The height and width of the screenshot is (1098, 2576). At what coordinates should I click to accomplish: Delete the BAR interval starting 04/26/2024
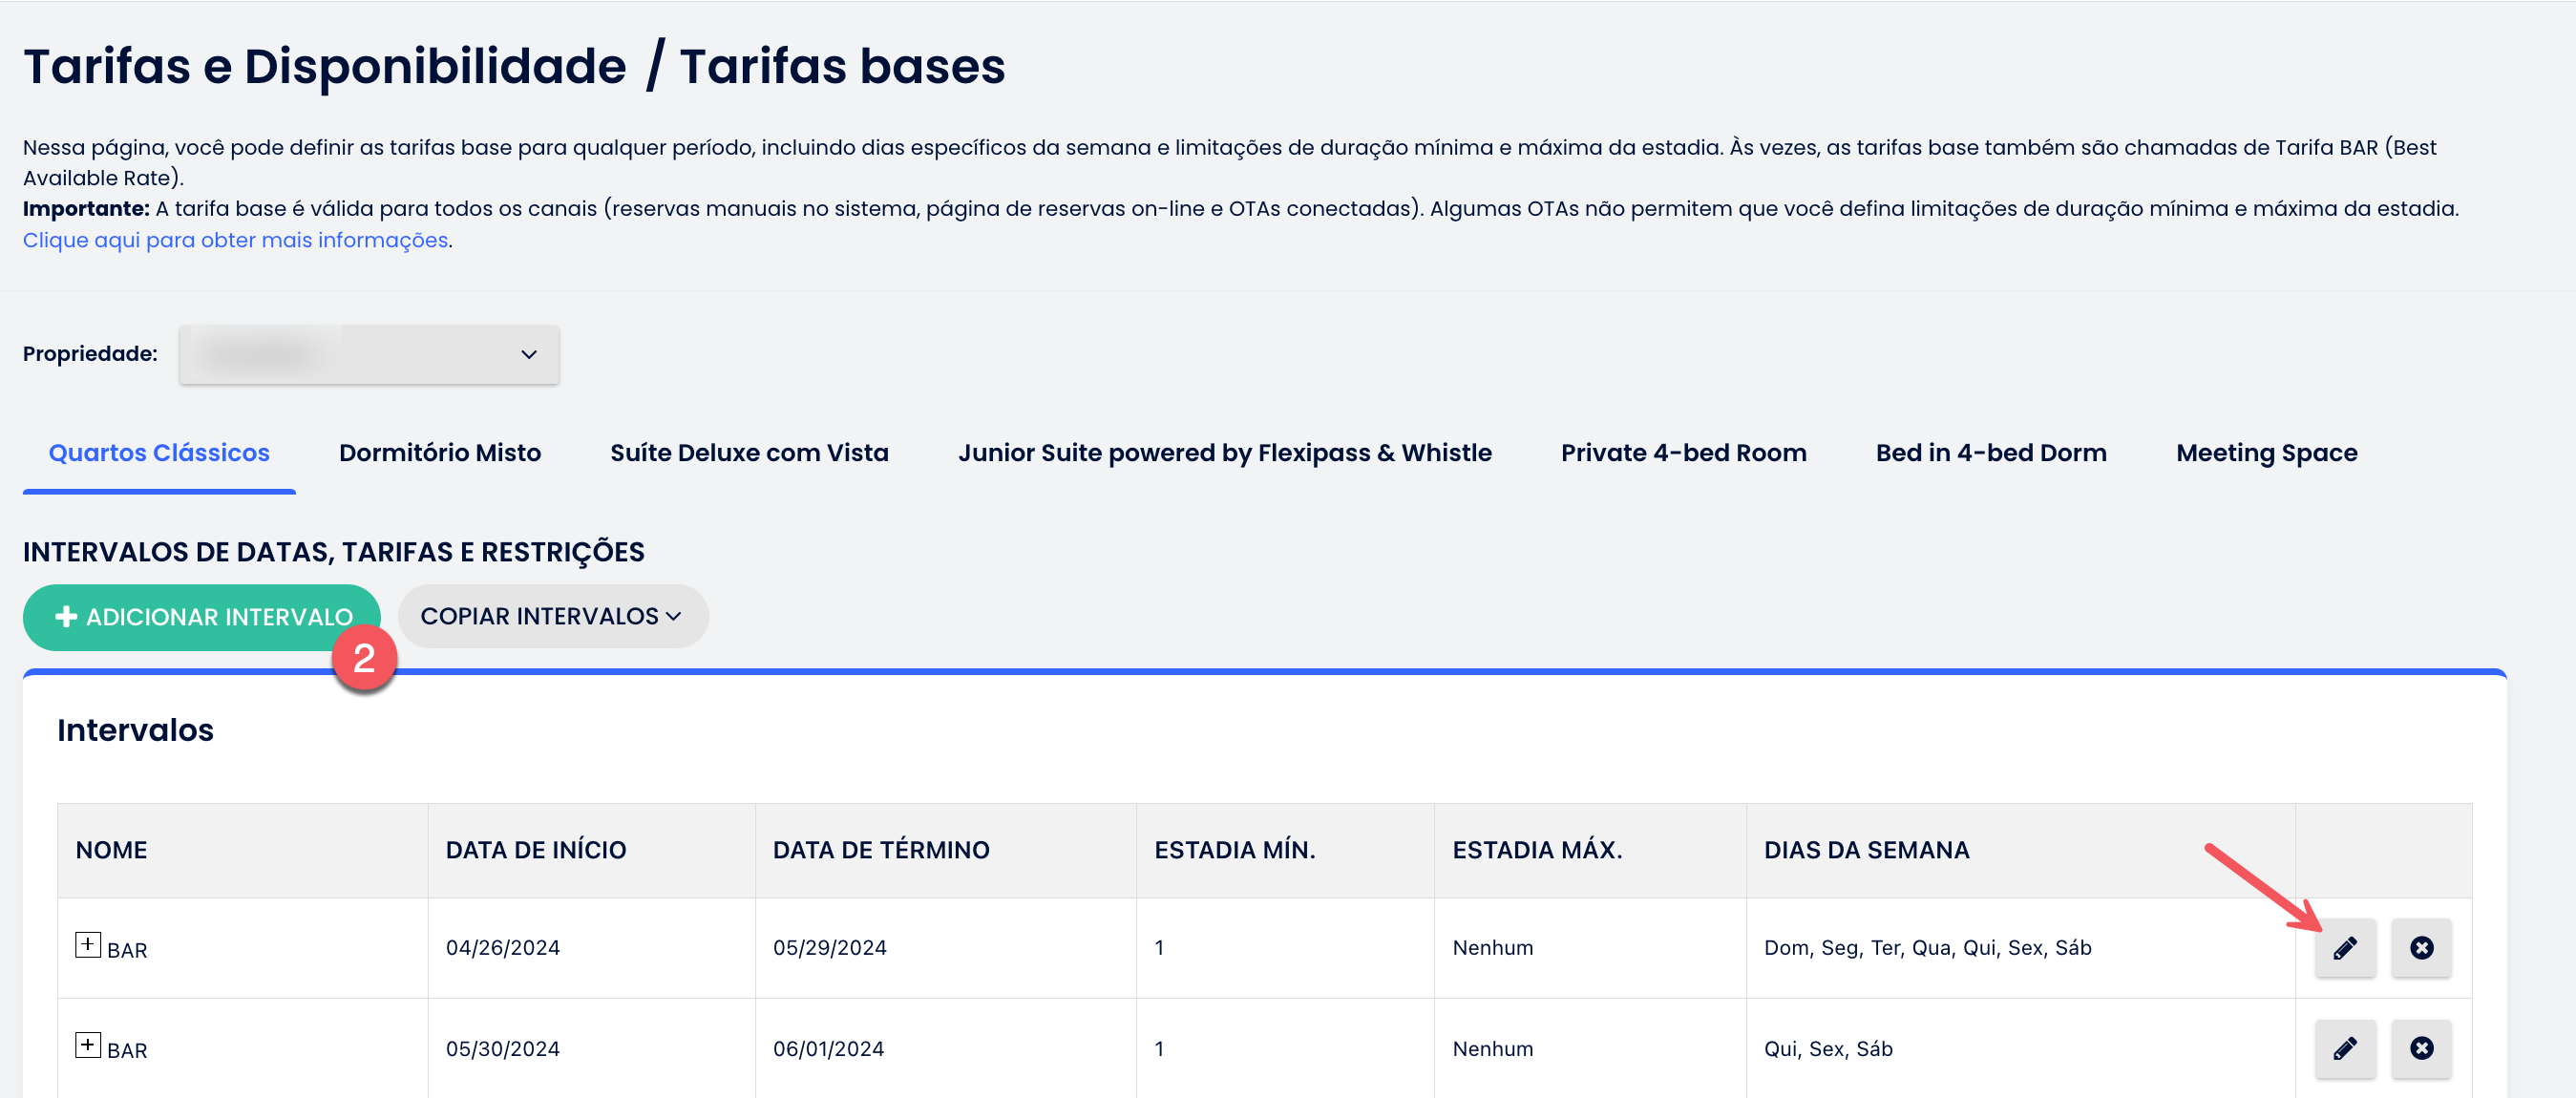(x=2420, y=947)
